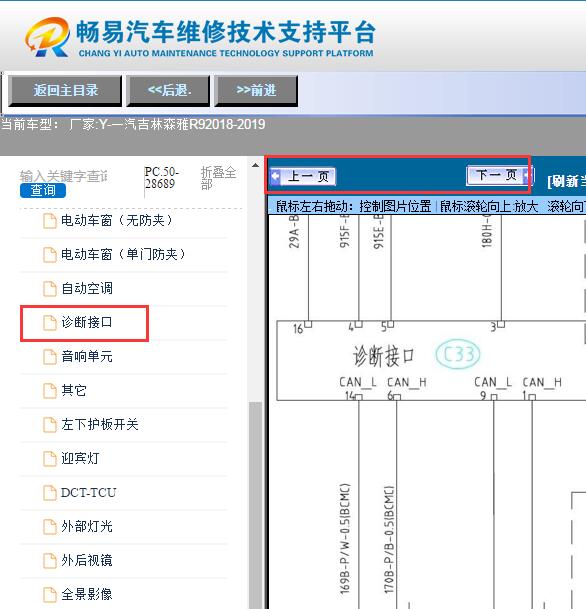Select the 自动空调 tree entry
Screen dimensions: 586x609
click(x=87, y=289)
